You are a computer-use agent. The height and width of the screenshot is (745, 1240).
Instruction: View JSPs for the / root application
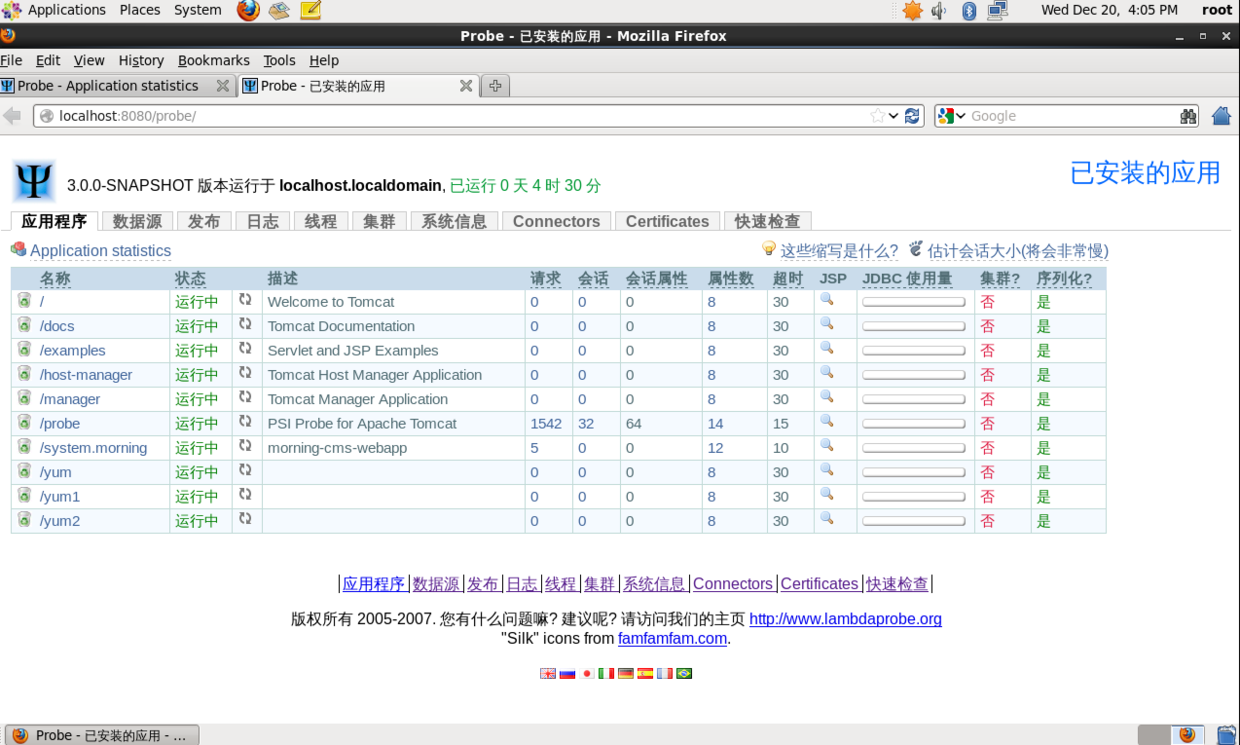tap(827, 299)
